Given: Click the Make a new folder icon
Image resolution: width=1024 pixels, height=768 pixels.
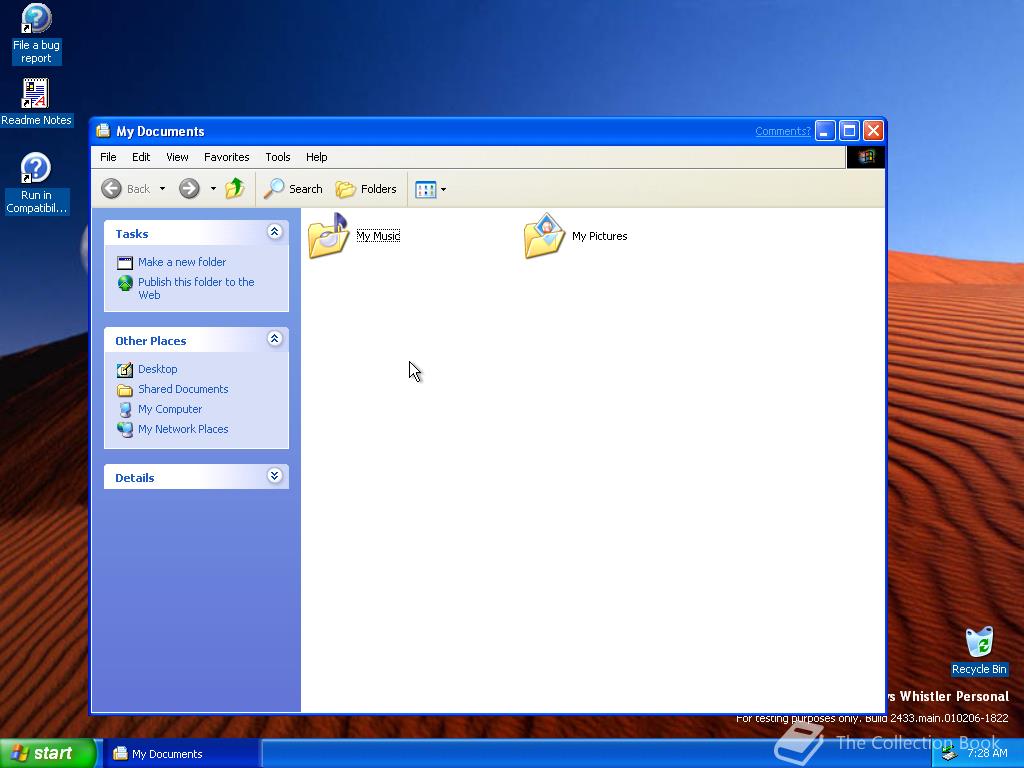Looking at the screenshot, I should pos(125,263).
